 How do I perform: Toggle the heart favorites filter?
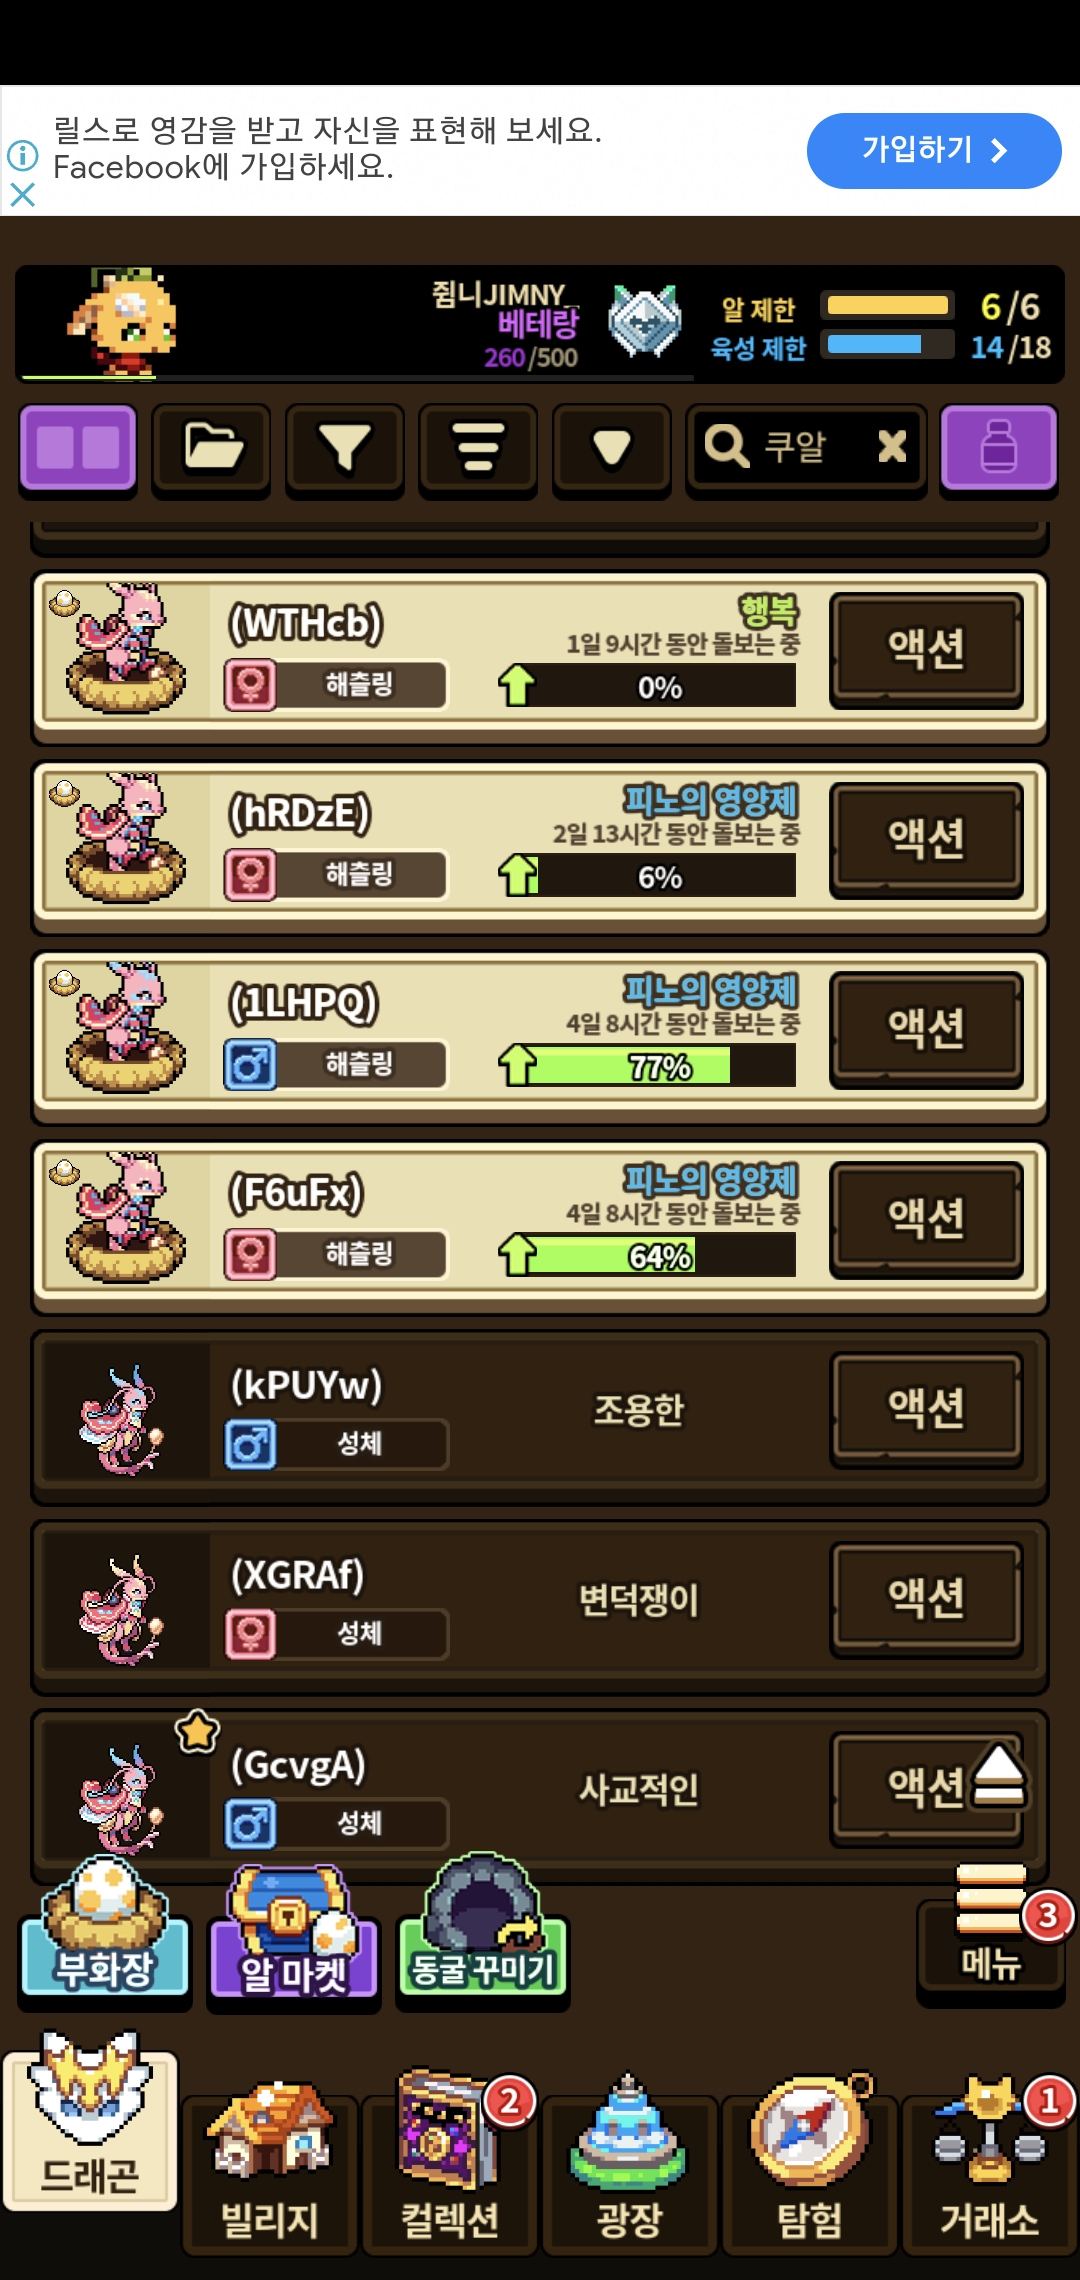coord(611,448)
